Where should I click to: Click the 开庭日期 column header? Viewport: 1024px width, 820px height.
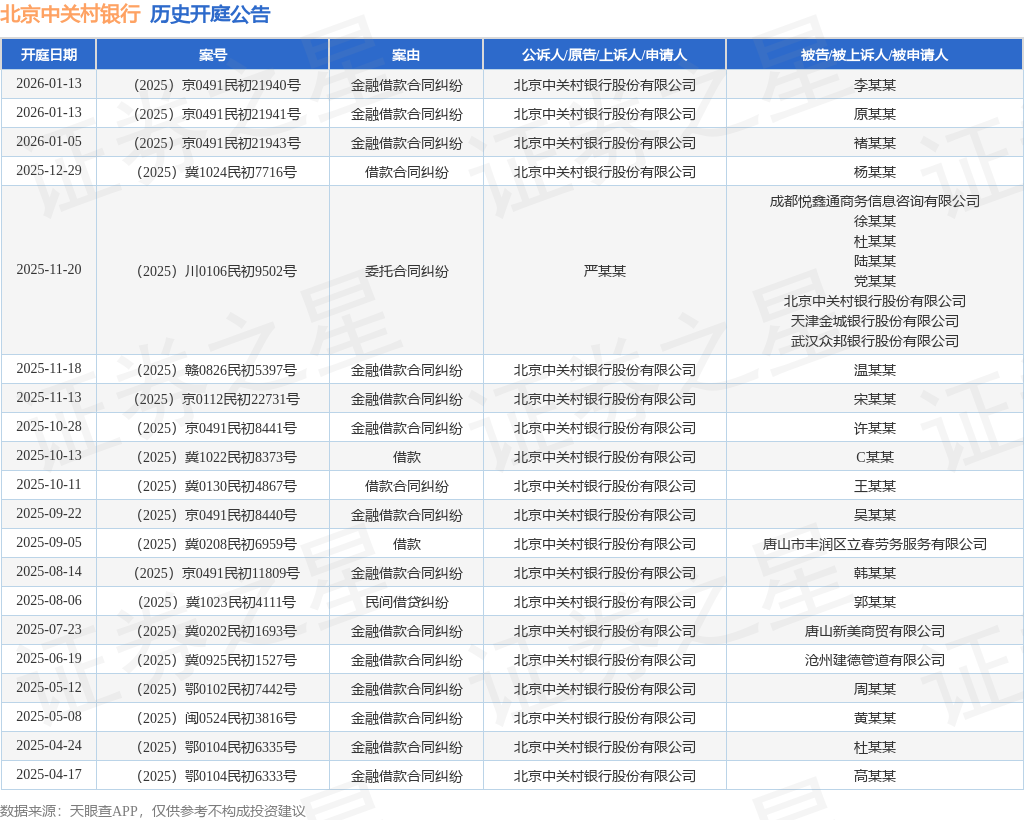coord(49,55)
